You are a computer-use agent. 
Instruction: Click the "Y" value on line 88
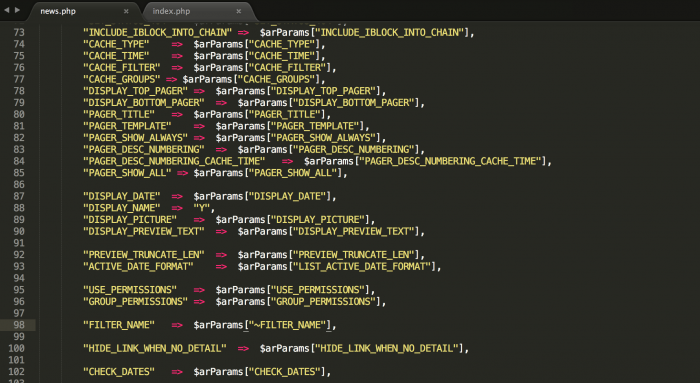(x=202, y=208)
